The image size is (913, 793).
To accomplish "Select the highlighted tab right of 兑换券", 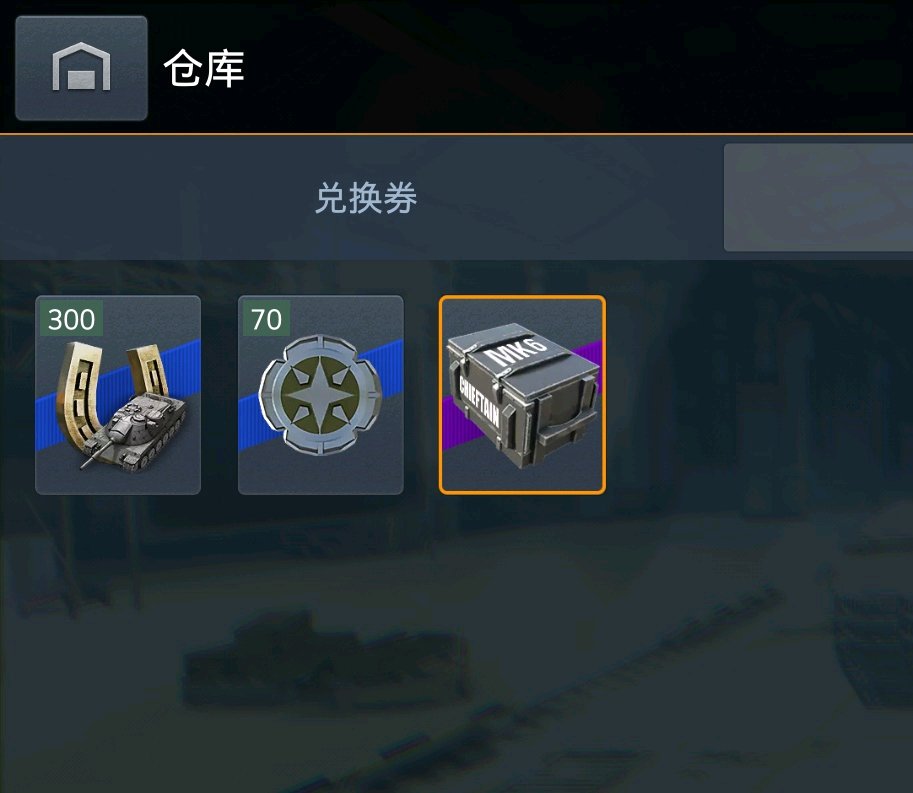I will pos(818,198).
